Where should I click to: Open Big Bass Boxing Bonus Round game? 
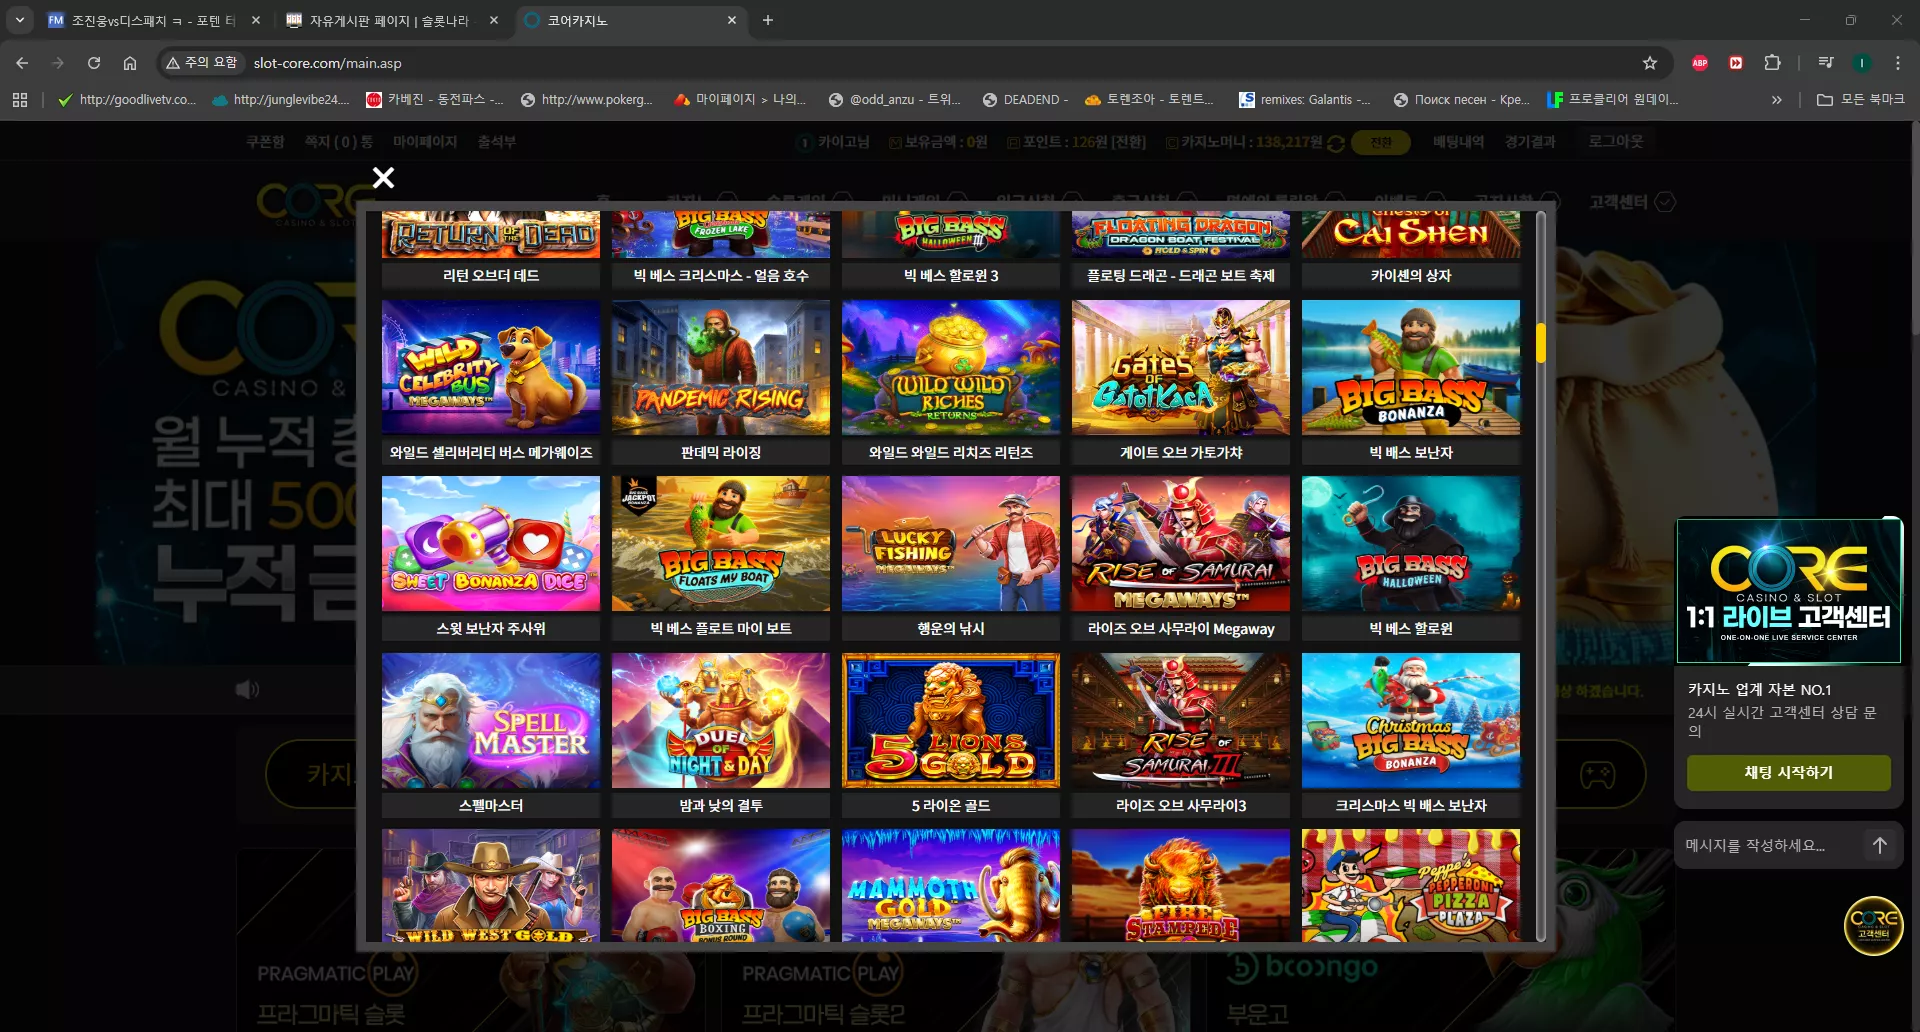point(721,885)
